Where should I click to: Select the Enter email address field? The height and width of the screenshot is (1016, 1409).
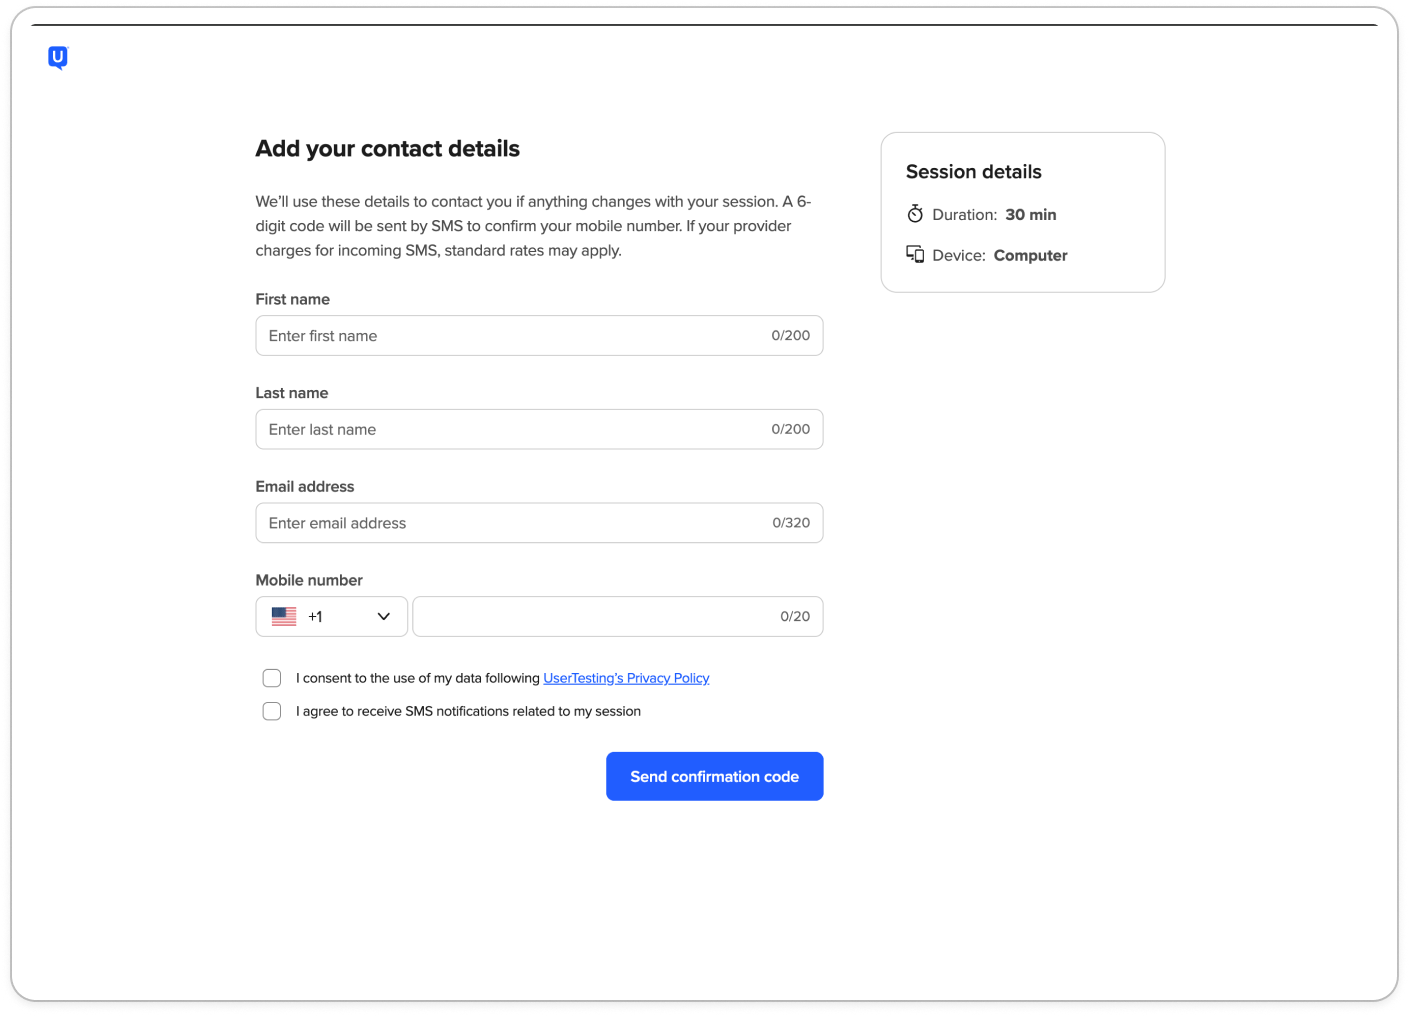tap(510, 523)
